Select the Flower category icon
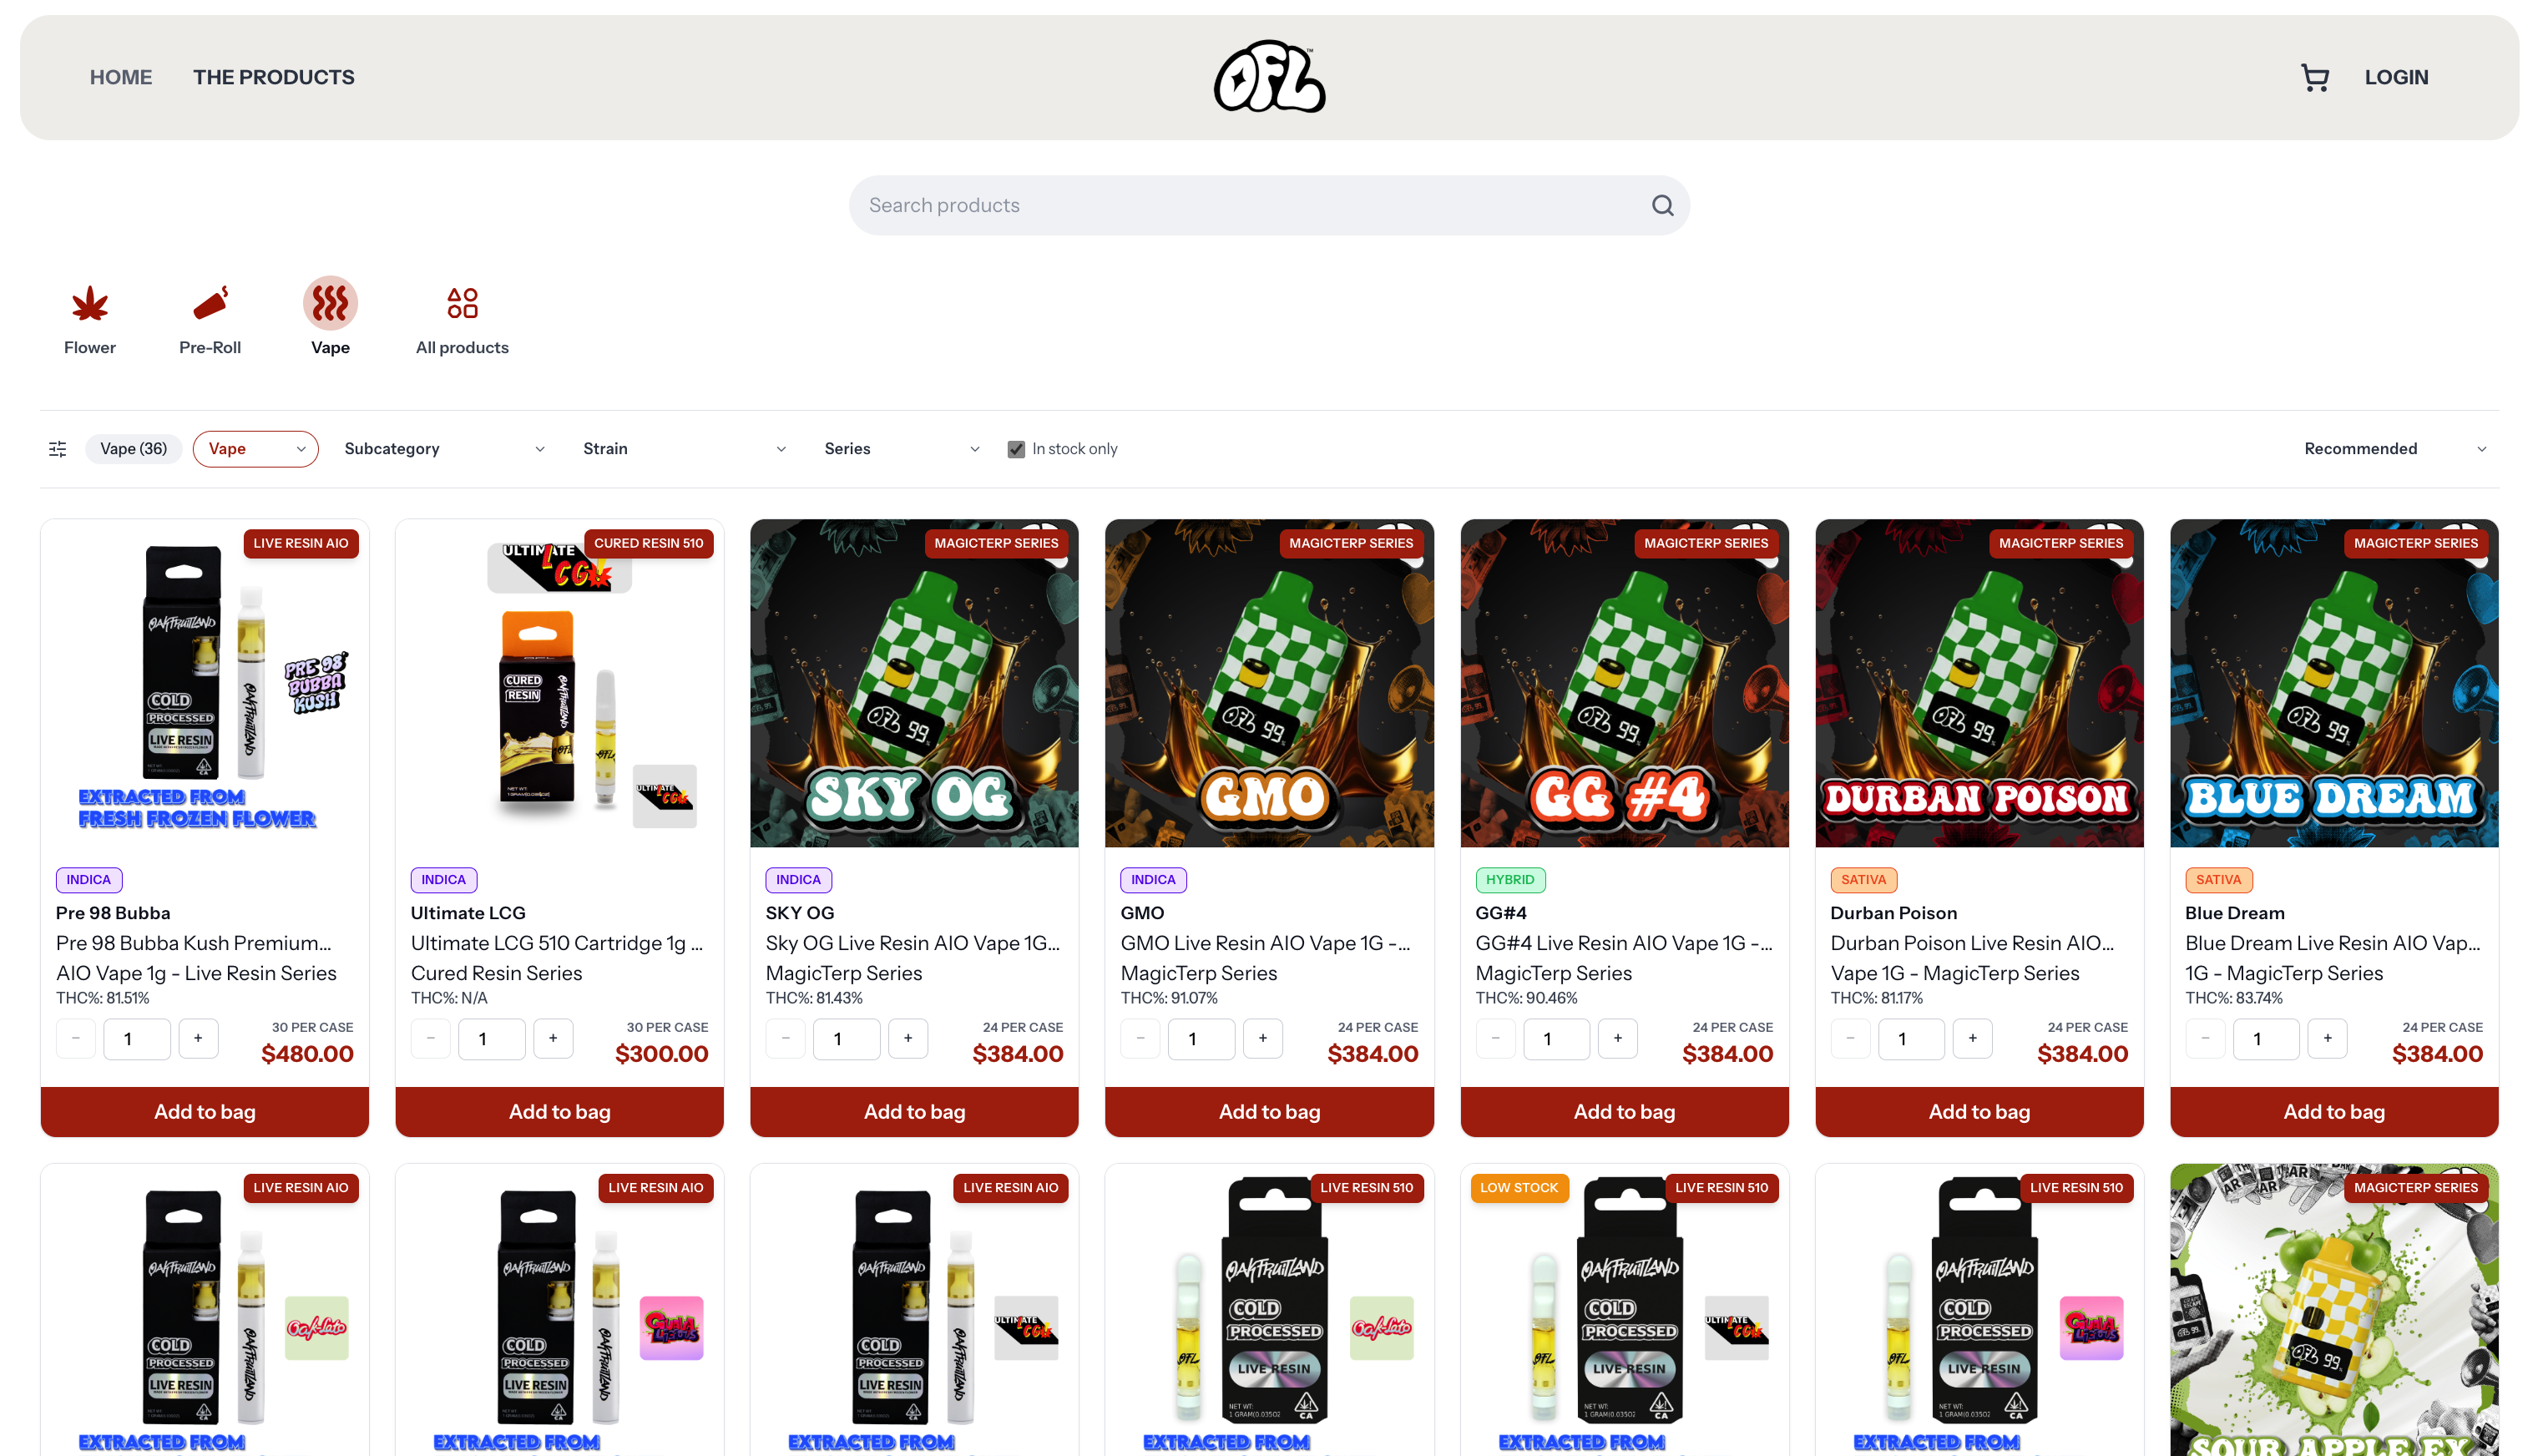 (90, 303)
